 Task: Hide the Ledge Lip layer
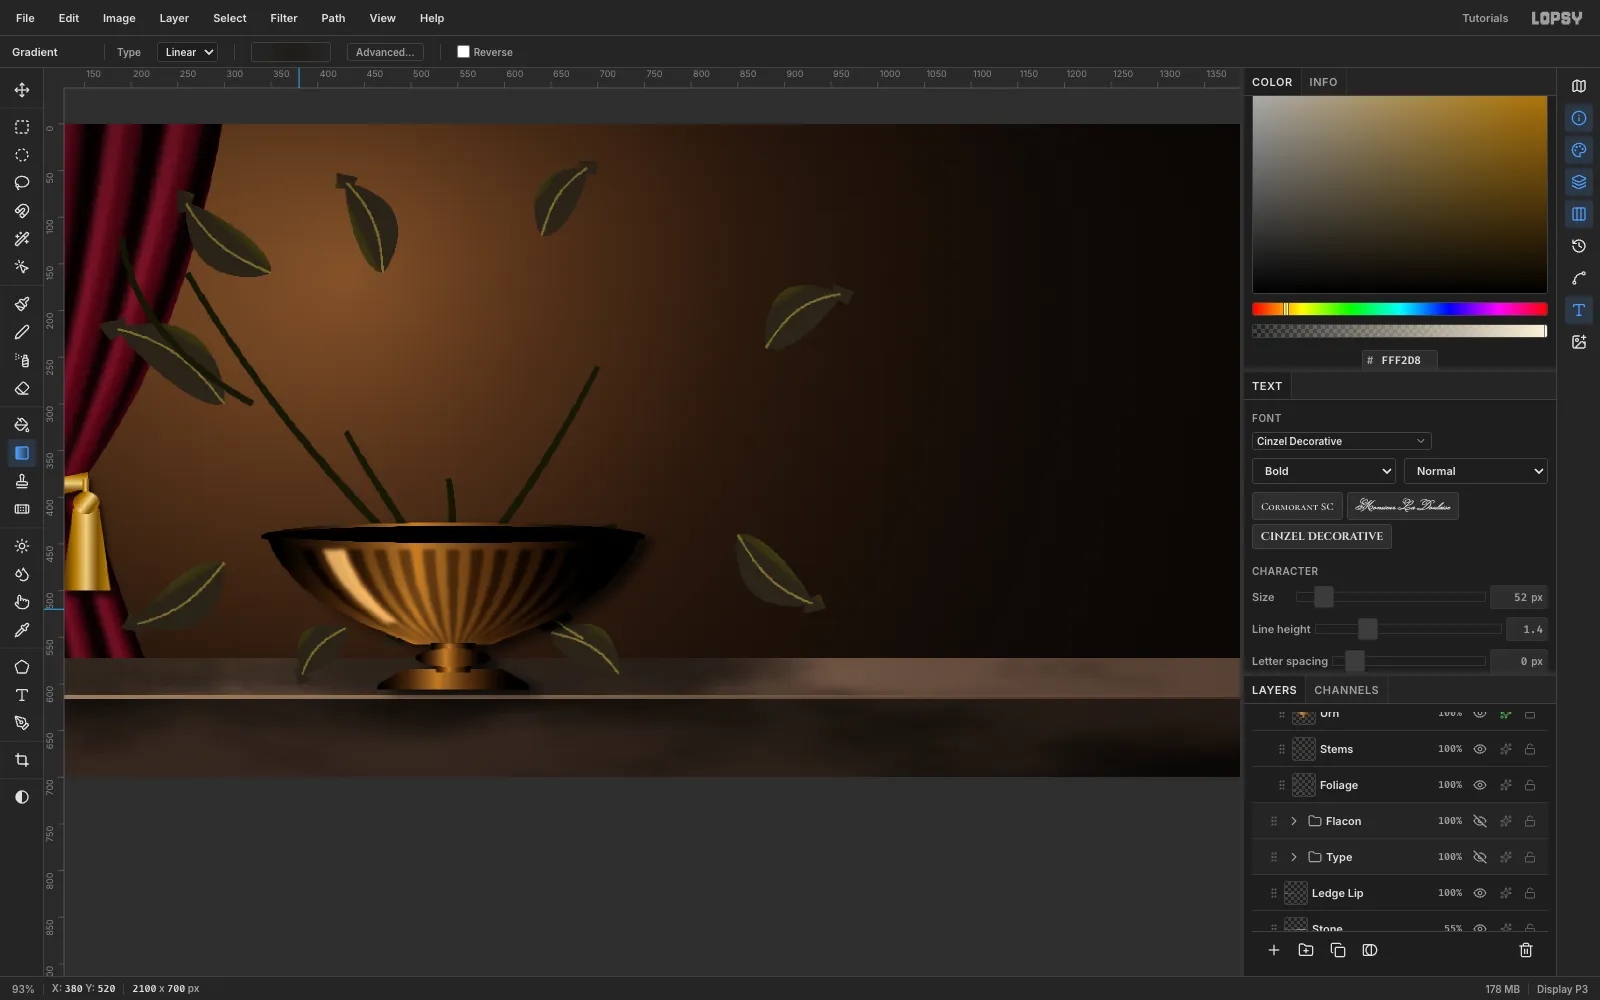pyautogui.click(x=1480, y=893)
